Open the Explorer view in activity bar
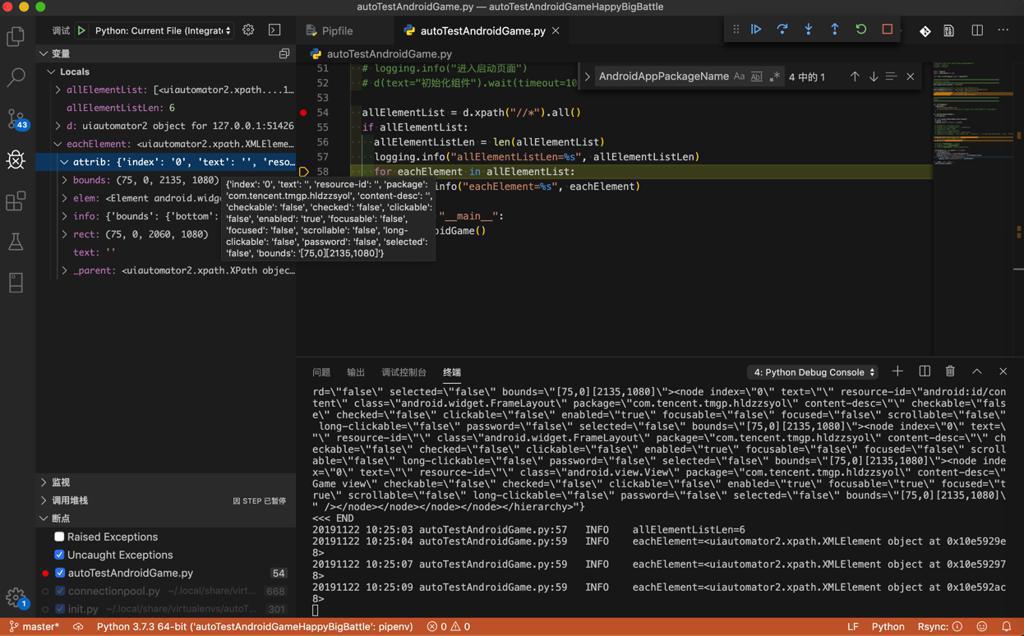The image size is (1024, 636). (16, 37)
